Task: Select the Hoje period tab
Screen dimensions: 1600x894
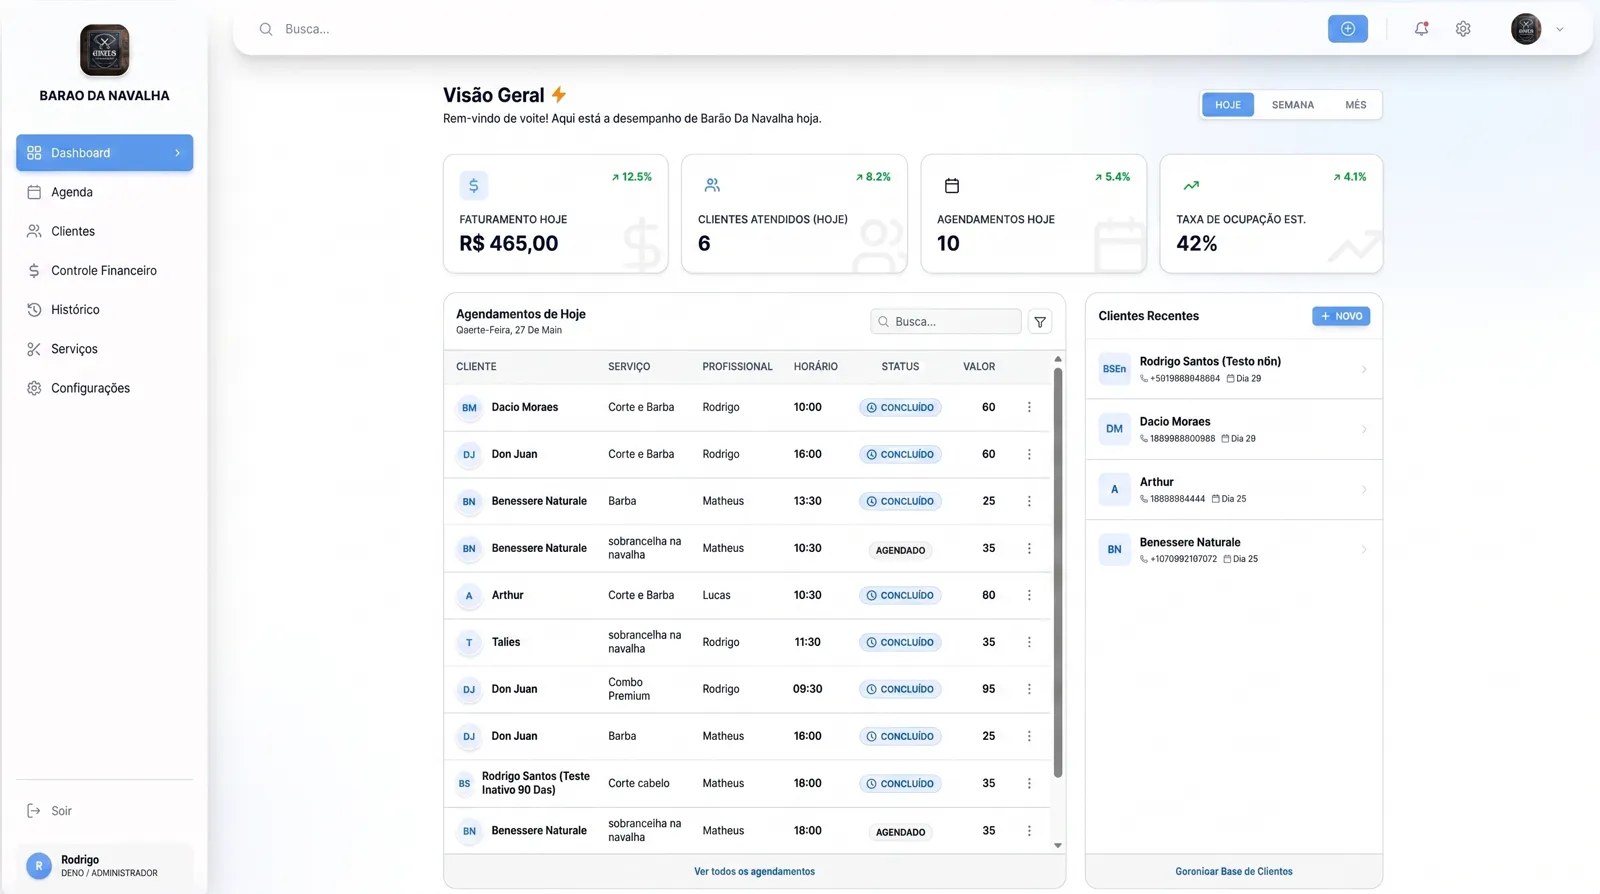Action: click(1228, 105)
